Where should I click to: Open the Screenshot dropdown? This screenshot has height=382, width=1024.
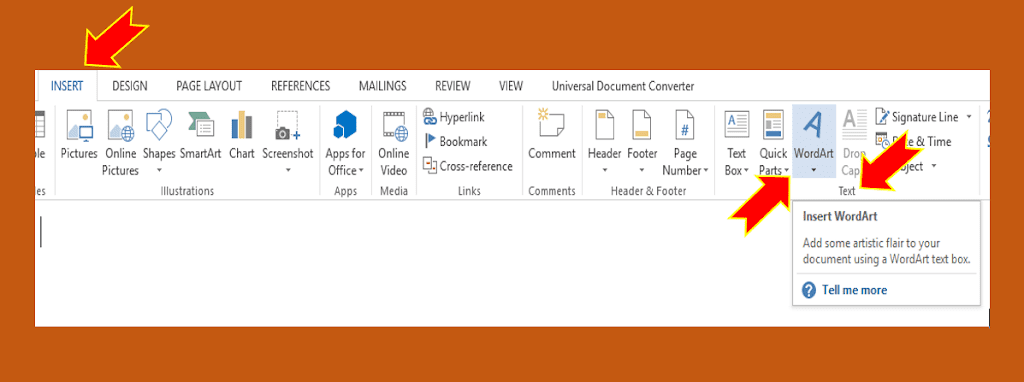288,170
